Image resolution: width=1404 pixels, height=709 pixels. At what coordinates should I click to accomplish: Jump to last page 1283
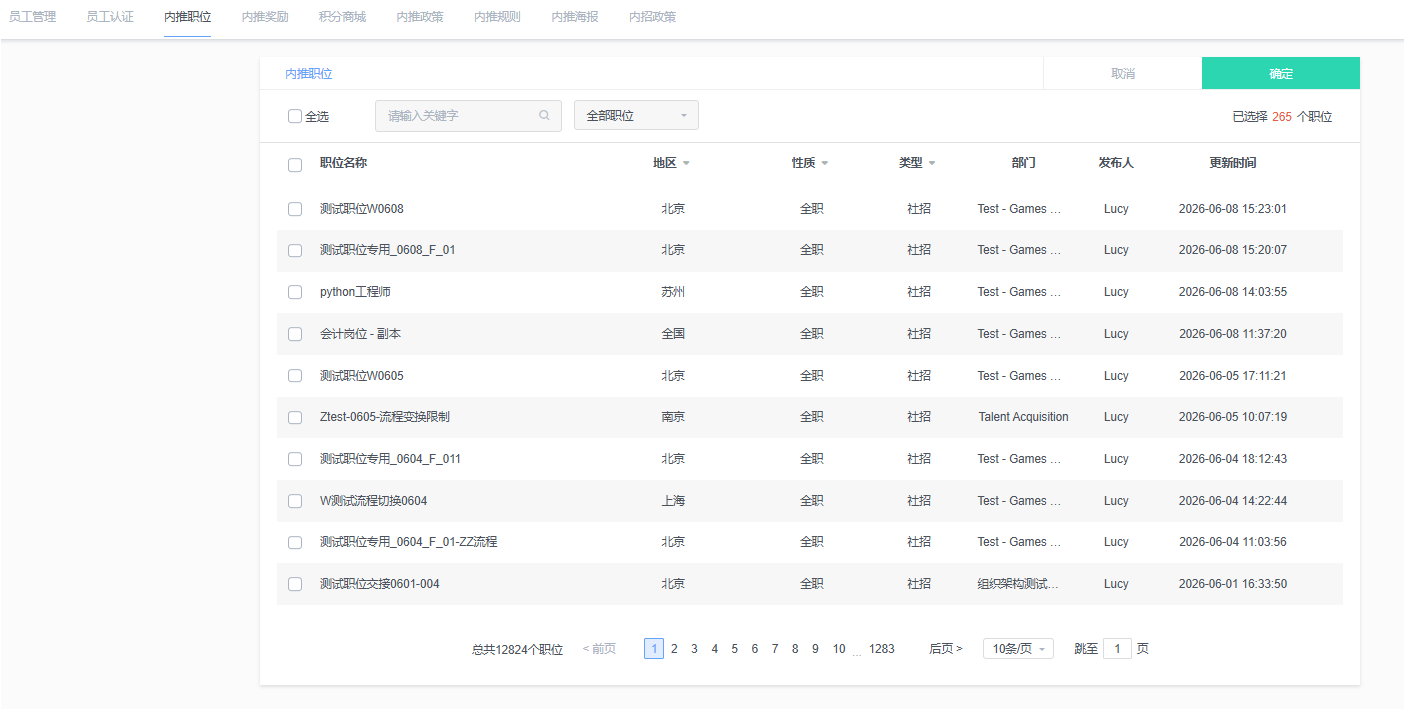882,649
